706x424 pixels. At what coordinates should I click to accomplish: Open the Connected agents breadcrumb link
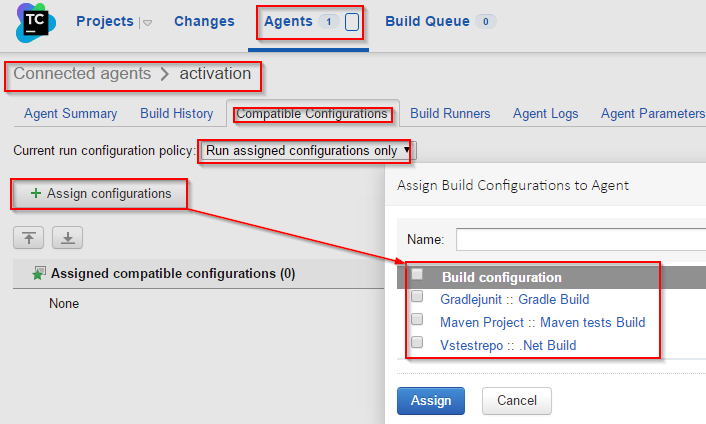pos(82,73)
